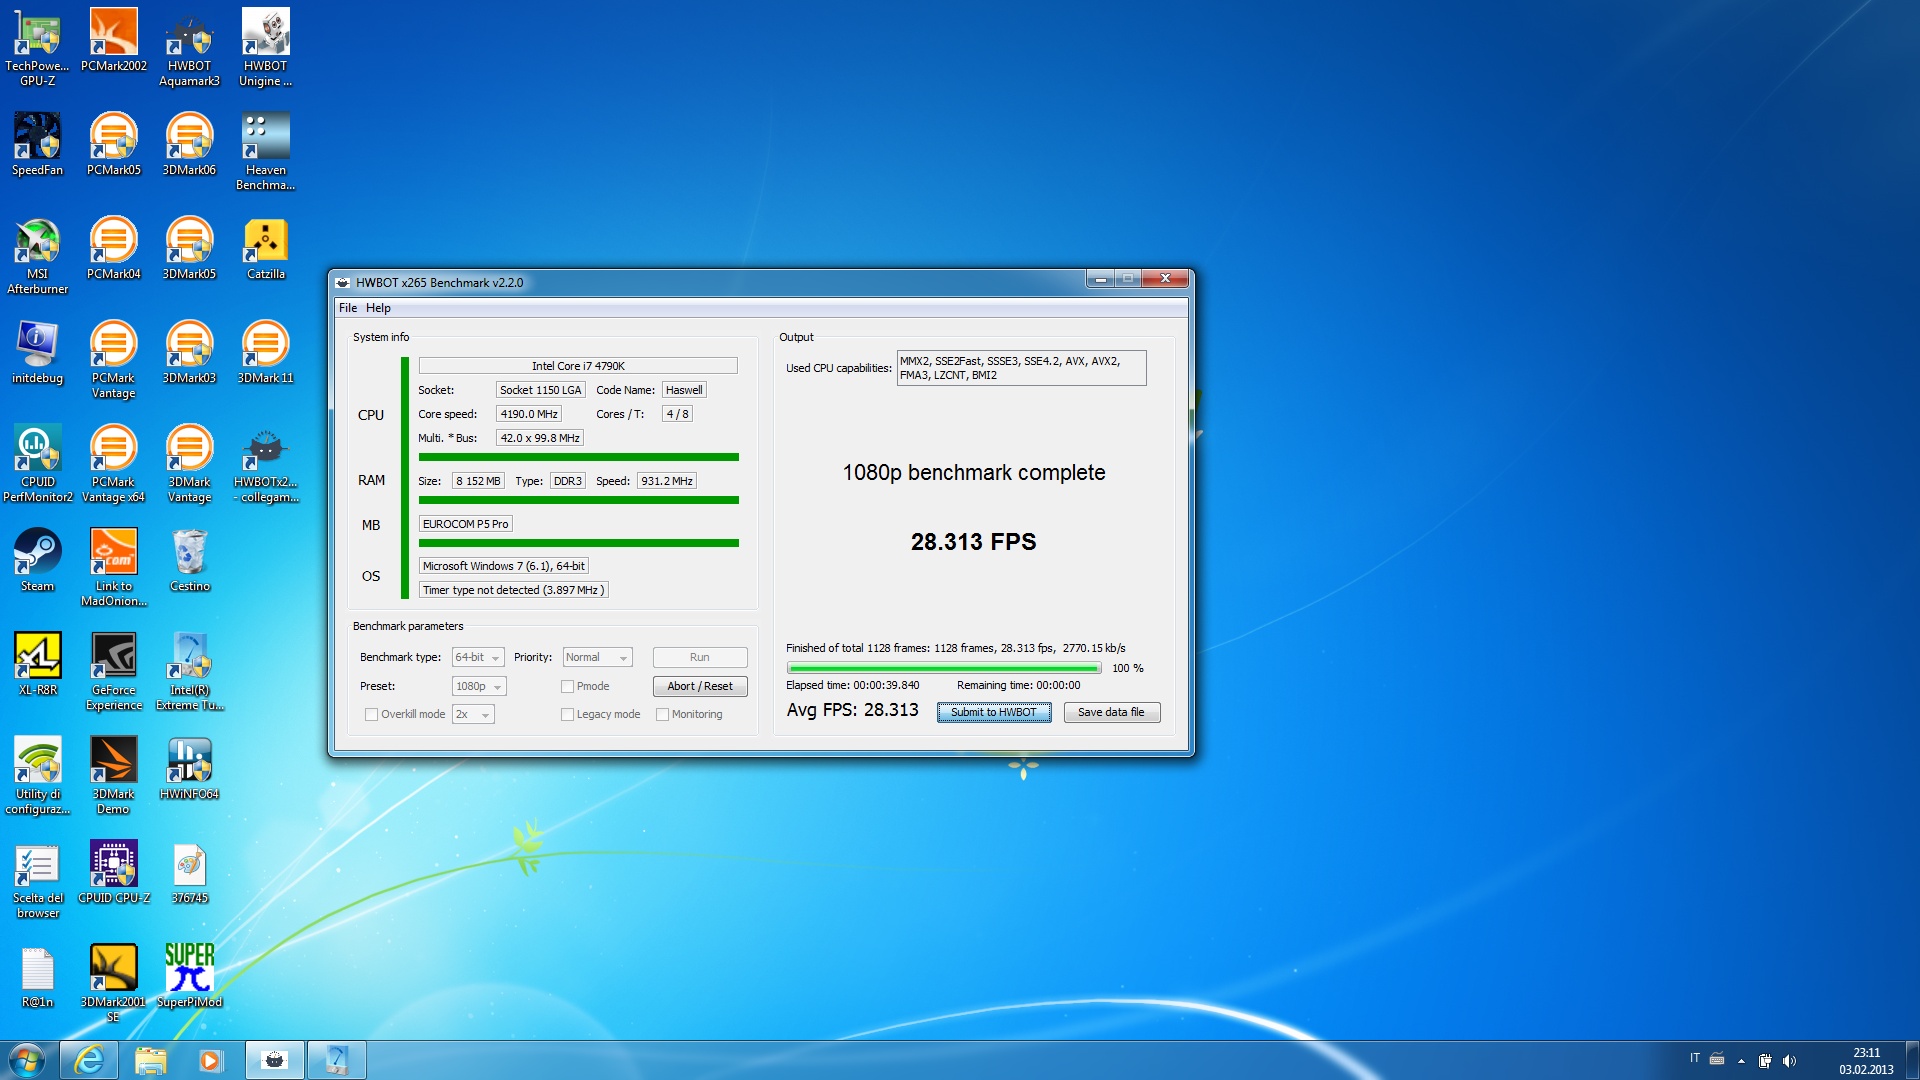1920x1080 pixels.
Task: Click the 28.313 FPS result
Action: (x=973, y=542)
